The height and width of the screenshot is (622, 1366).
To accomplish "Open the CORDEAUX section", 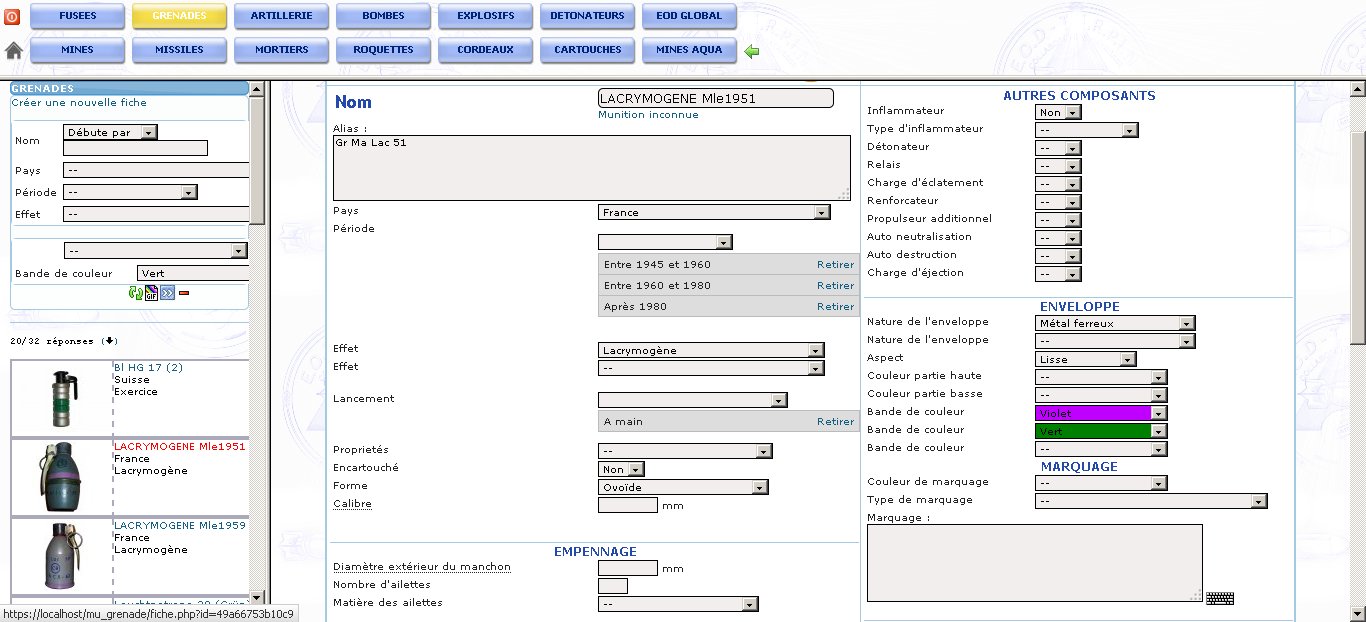I will [x=485, y=50].
